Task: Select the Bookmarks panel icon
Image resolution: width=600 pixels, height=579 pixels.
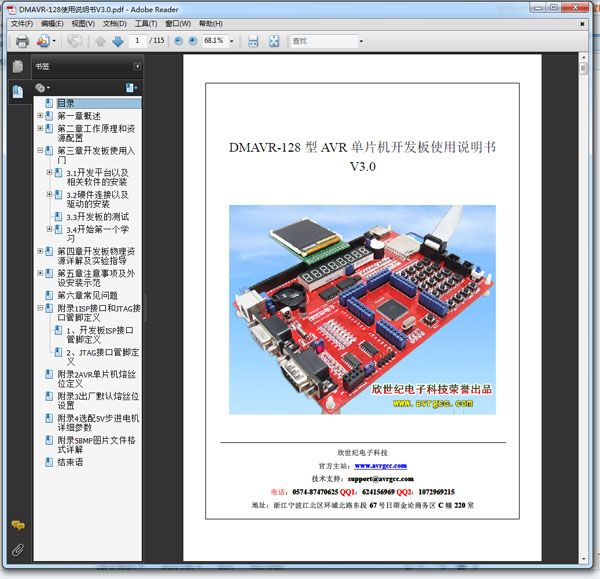Action: click(18, 92)
